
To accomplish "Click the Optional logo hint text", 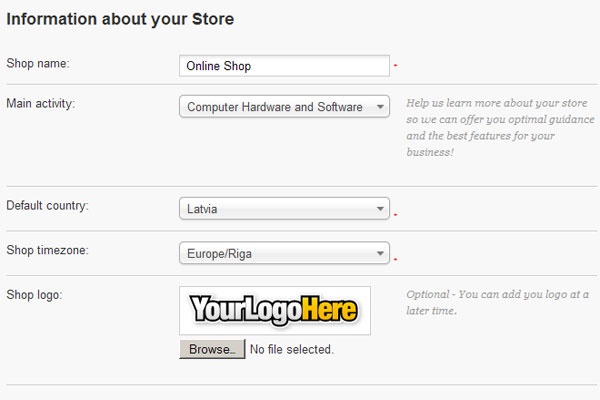I will (497, 302).
